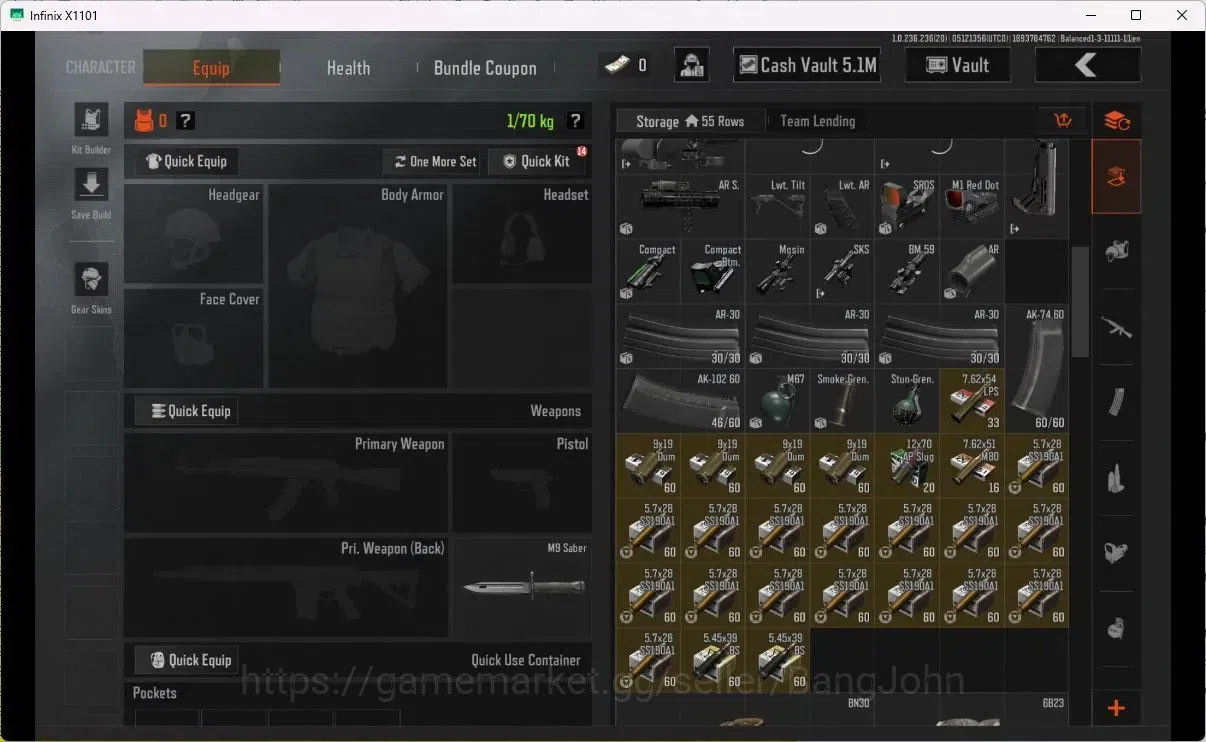
Task: Filter storage by sight attachments category
Action: pyautogui.click(x=1117, y=552)
